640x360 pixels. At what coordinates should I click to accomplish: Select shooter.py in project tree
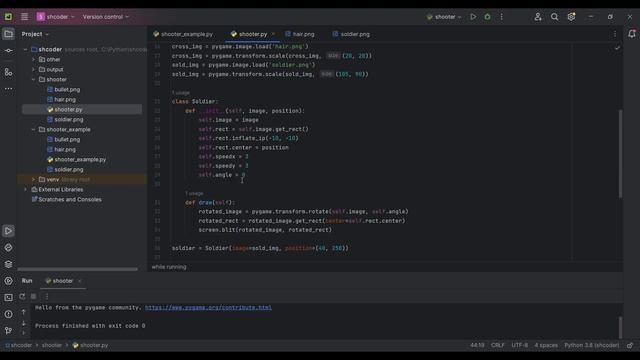tap(68, 110)
